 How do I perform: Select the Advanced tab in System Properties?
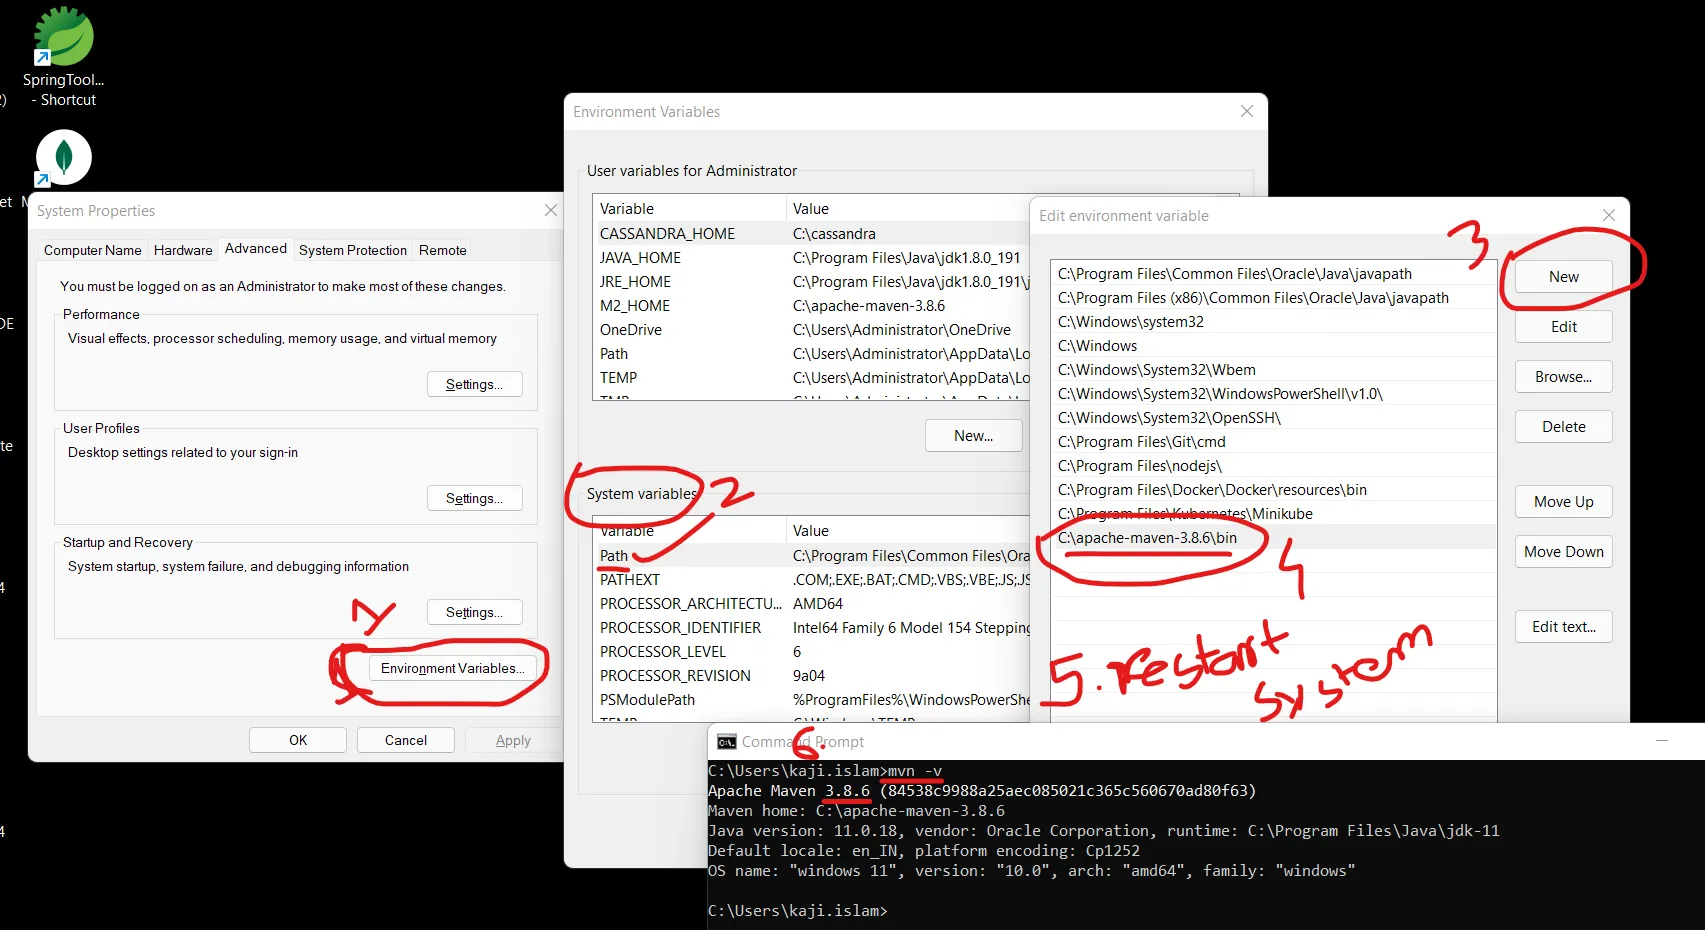point(256,248)
